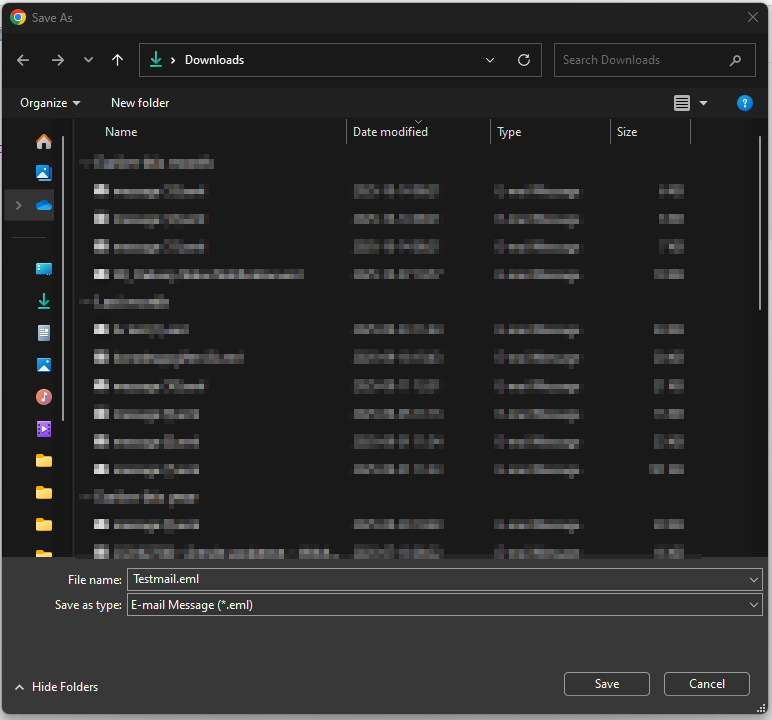Open Documents folder in sidebar

(x=43, y=333)
